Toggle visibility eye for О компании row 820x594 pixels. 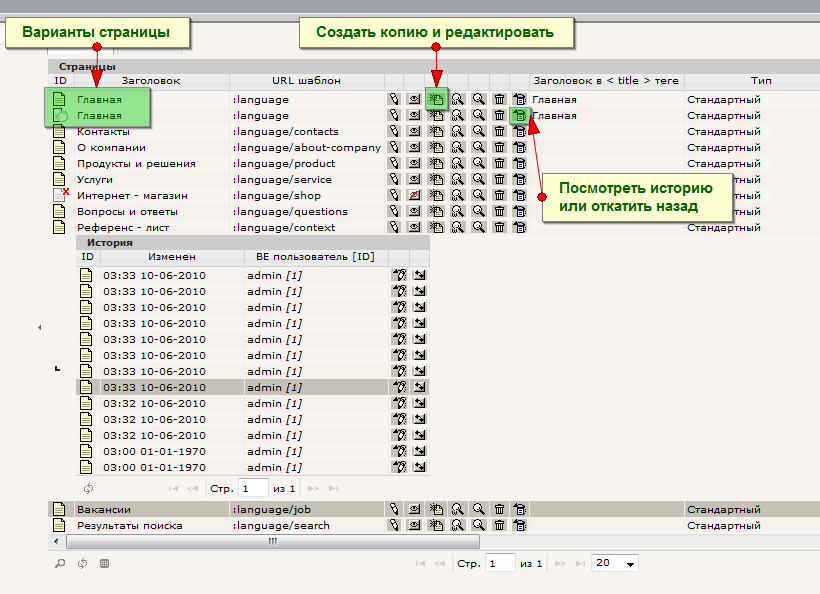[415, 148]
